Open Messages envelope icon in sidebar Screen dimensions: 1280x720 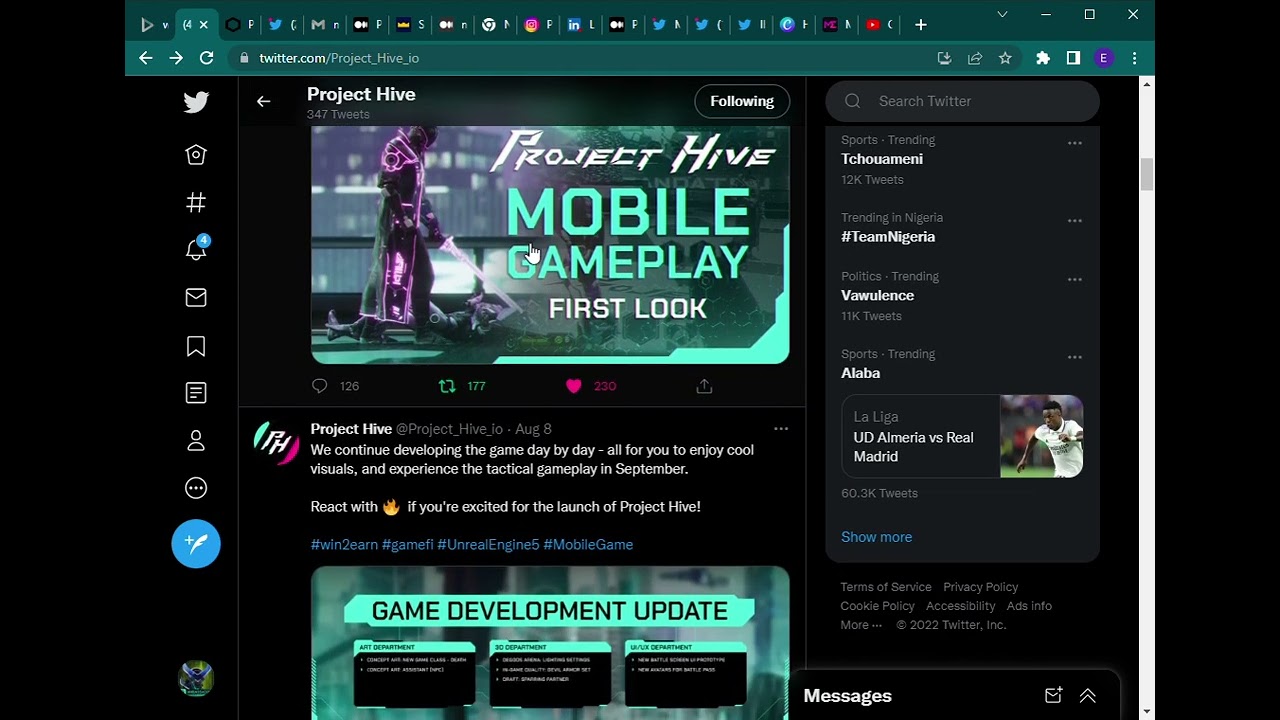pyautogui.click(x=196, y=297)
